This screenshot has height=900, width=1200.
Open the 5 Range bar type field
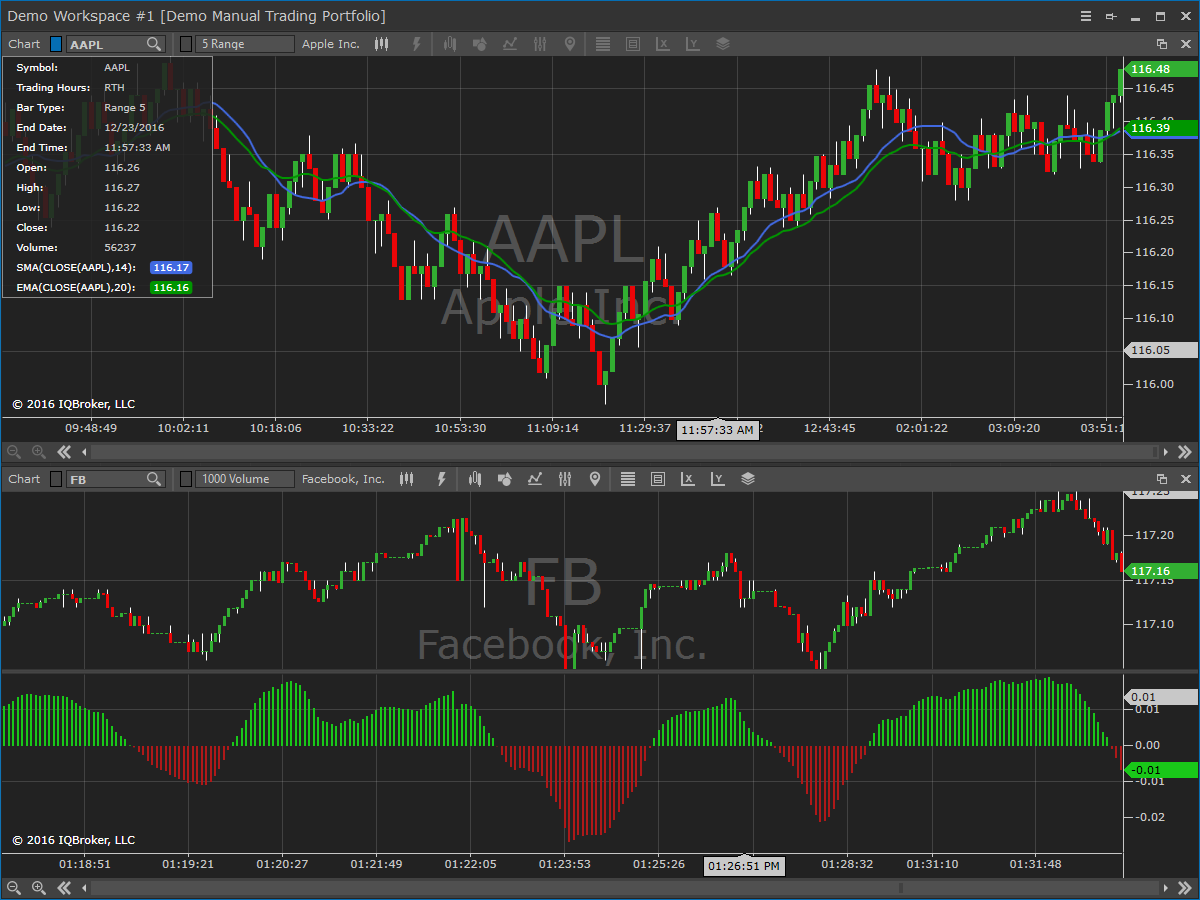[x=245, y=44]
